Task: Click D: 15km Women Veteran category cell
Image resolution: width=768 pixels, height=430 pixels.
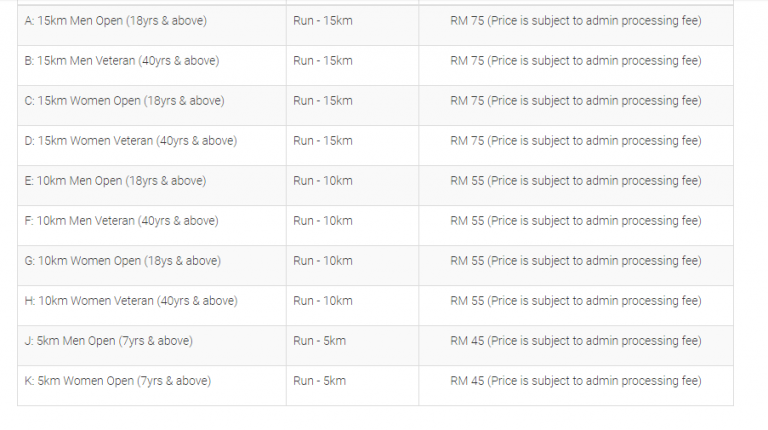Action: click(x=152, y=145)
